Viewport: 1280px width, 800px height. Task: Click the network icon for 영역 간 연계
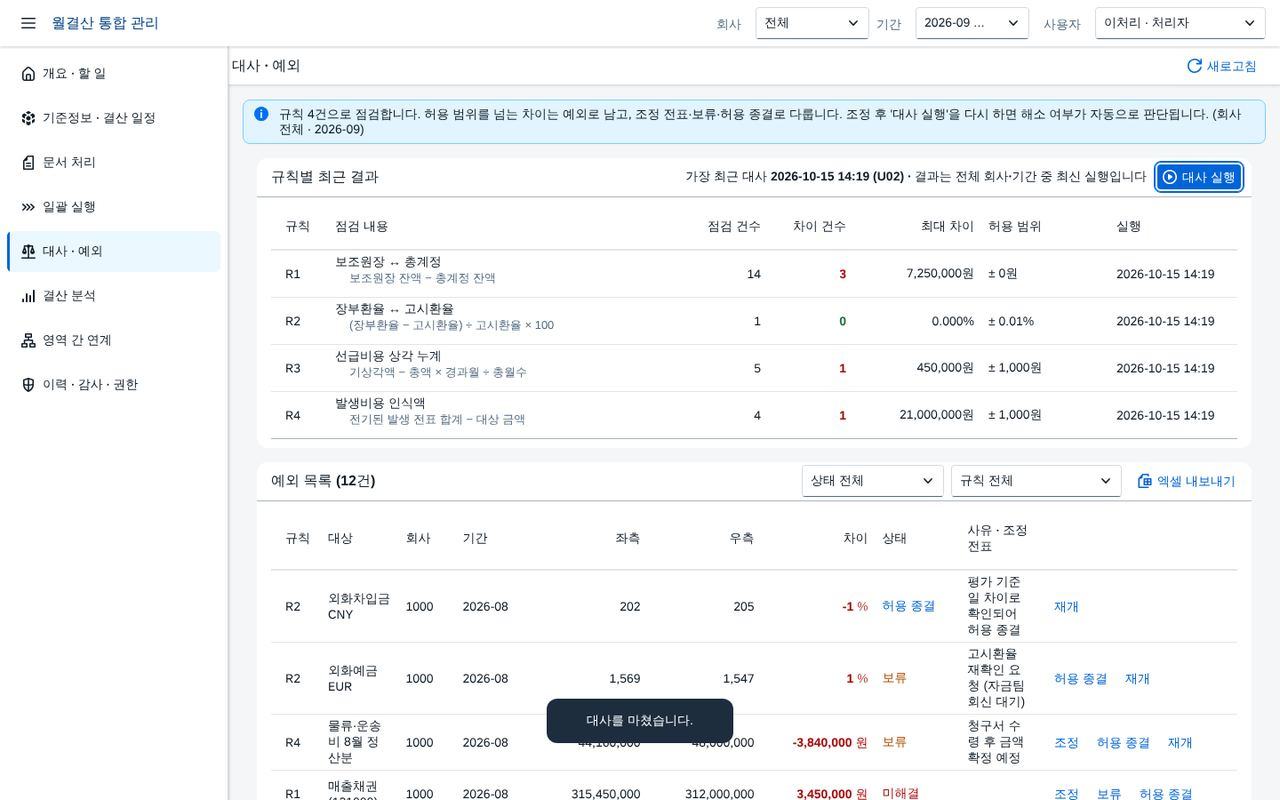[28, 340]
